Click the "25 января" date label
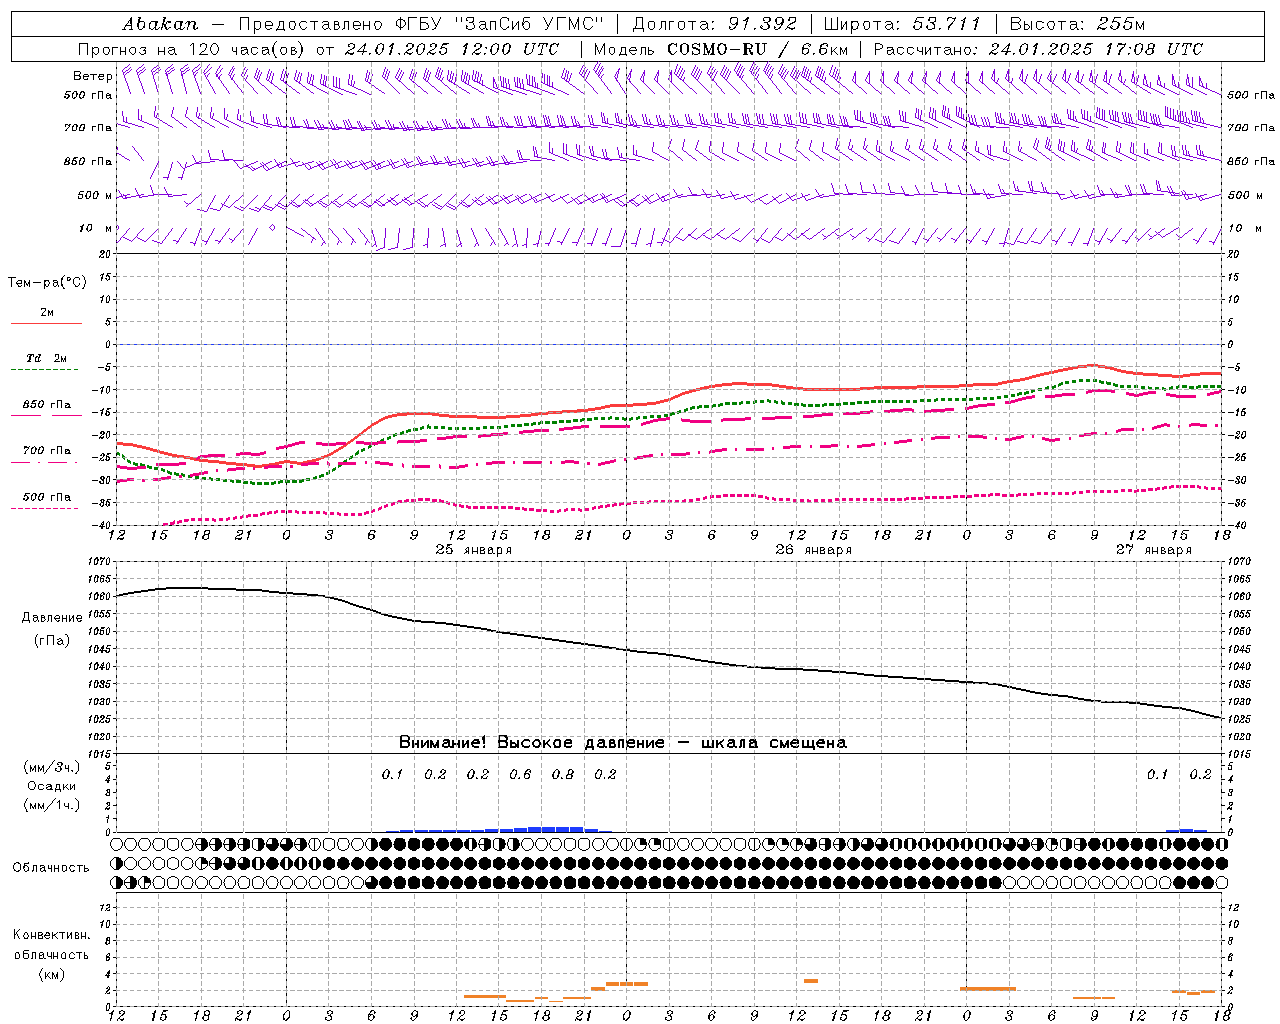Viewport: 1280px width, 1024px height. coord(474,550)
